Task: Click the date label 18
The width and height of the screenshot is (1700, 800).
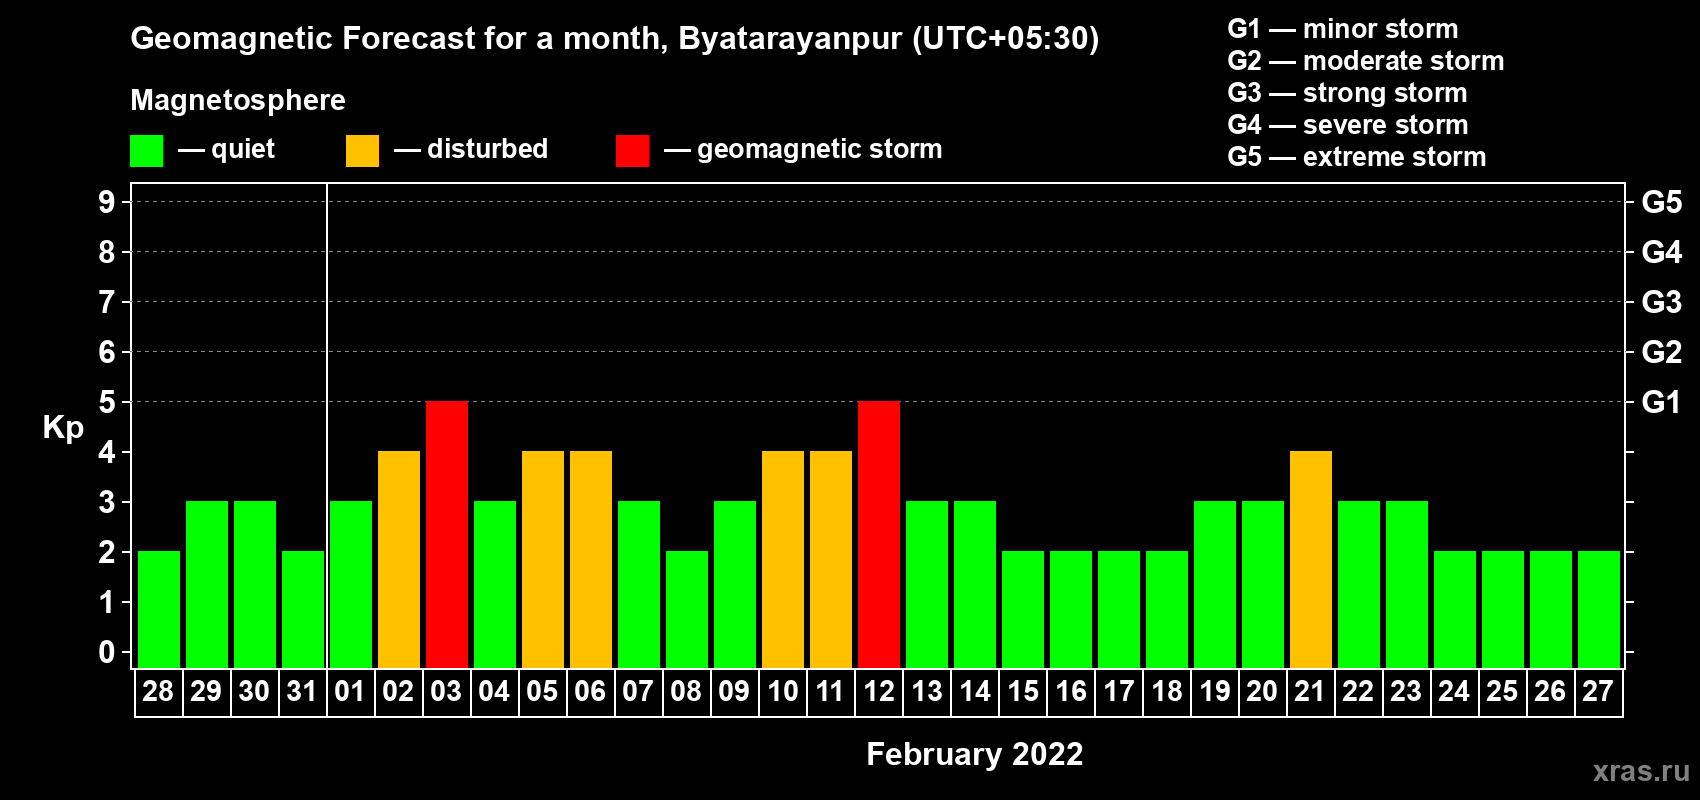Action: tap(1166, 692)
